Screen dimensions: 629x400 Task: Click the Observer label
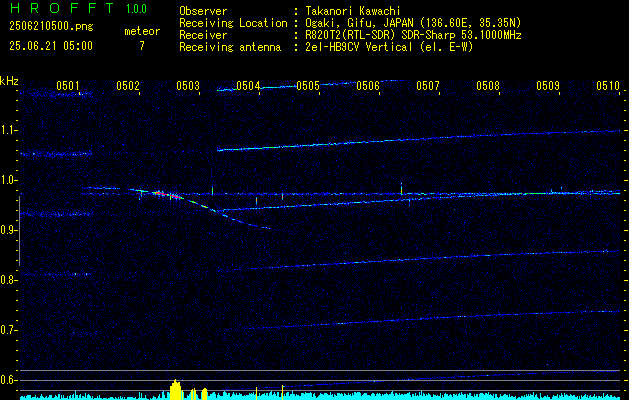pyautogui.click(x=203, y=11)
